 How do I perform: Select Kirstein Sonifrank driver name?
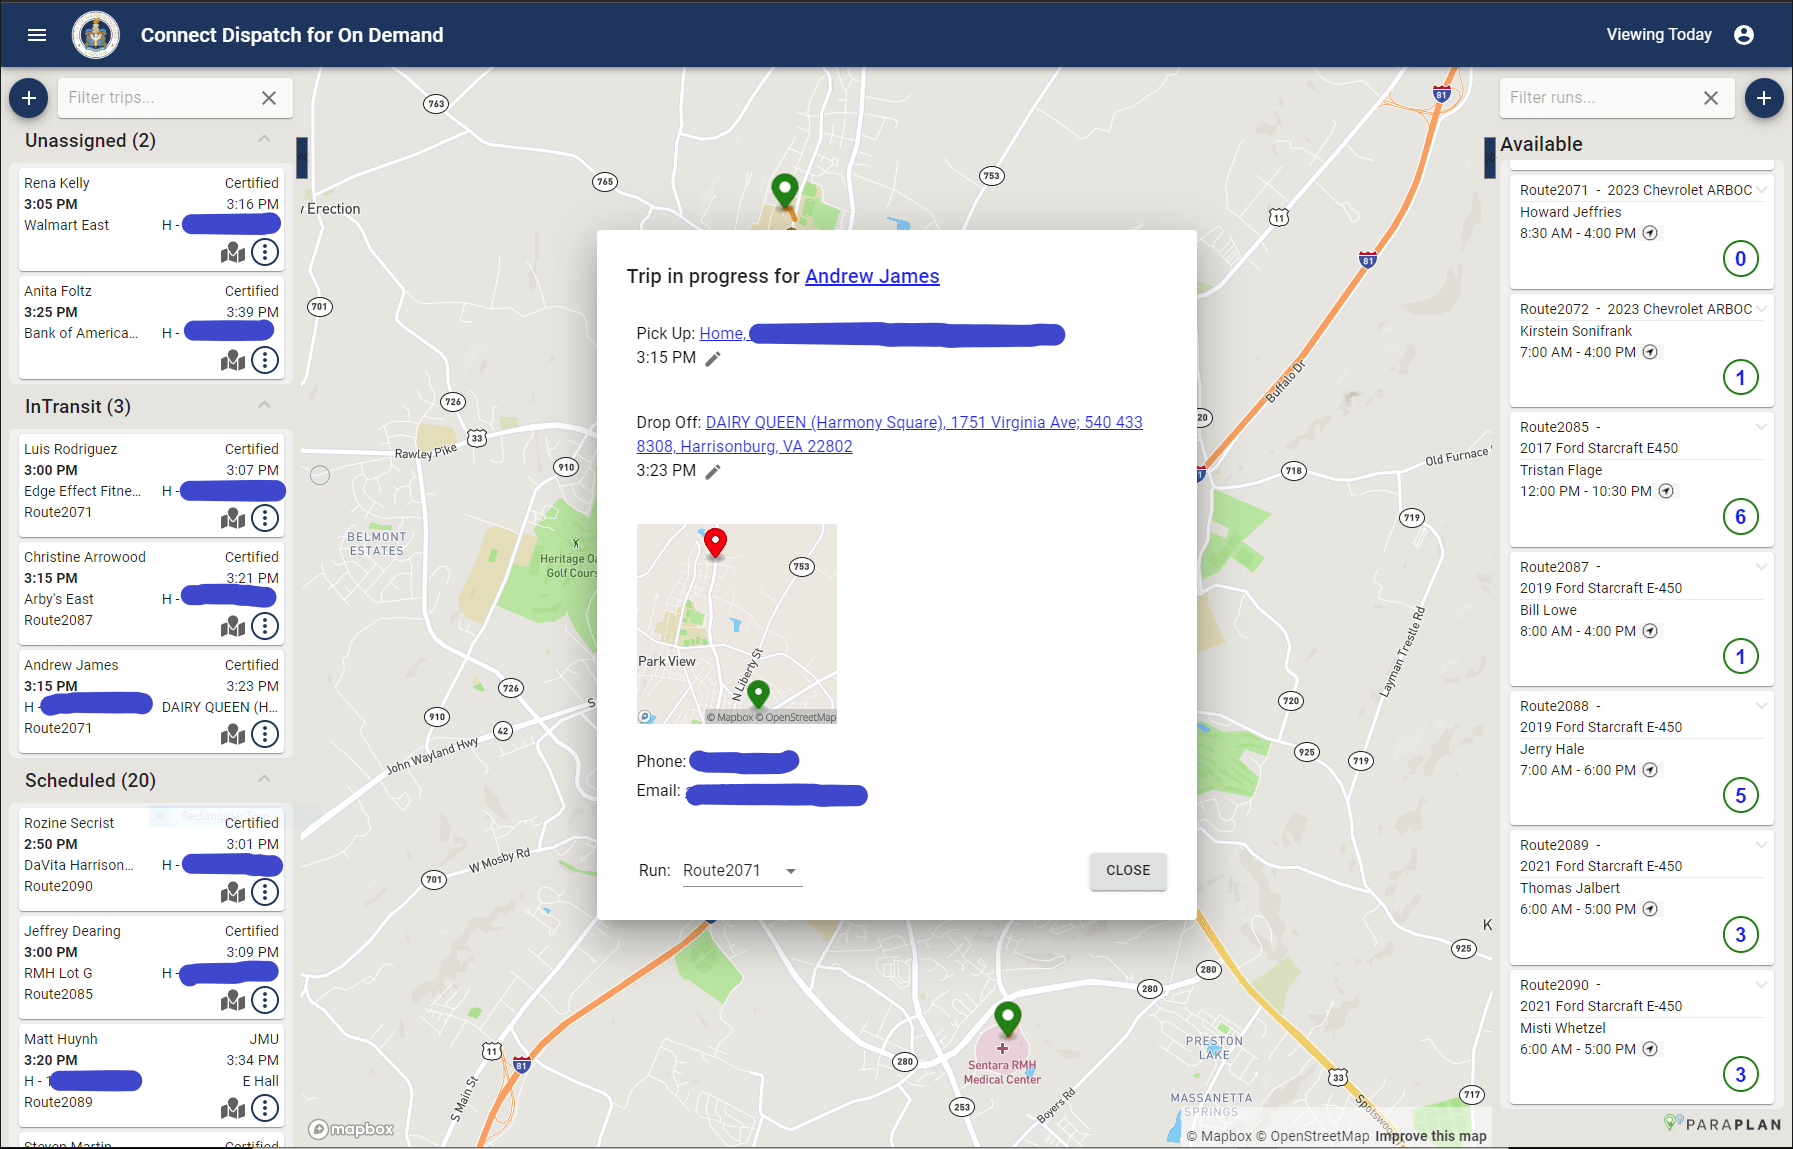(x=1576, y=331)
